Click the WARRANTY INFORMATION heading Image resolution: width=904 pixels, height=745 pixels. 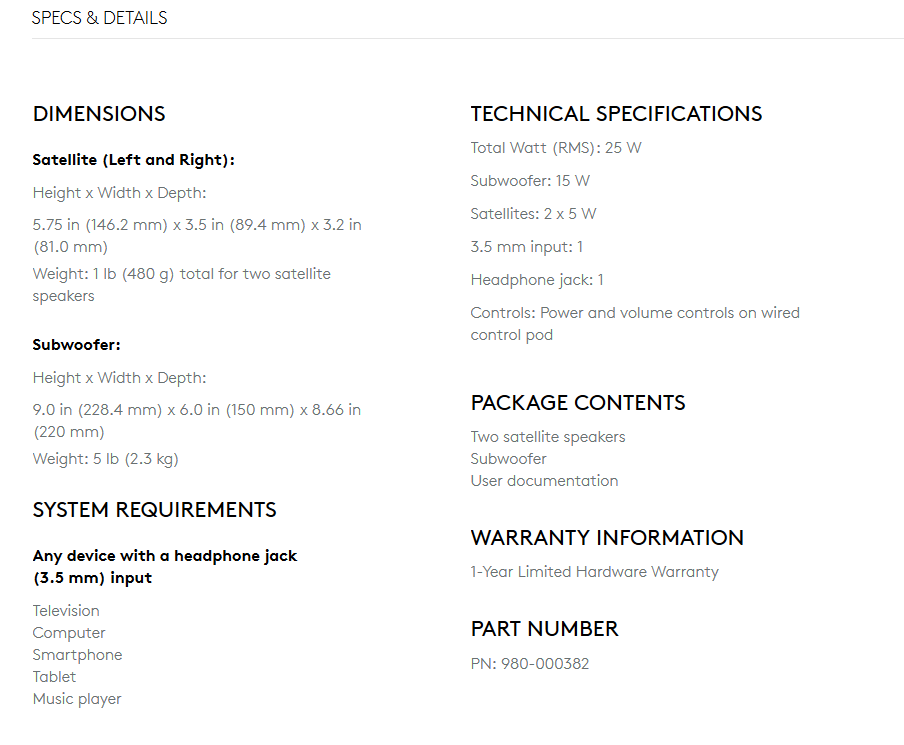(x=607, y=537)
